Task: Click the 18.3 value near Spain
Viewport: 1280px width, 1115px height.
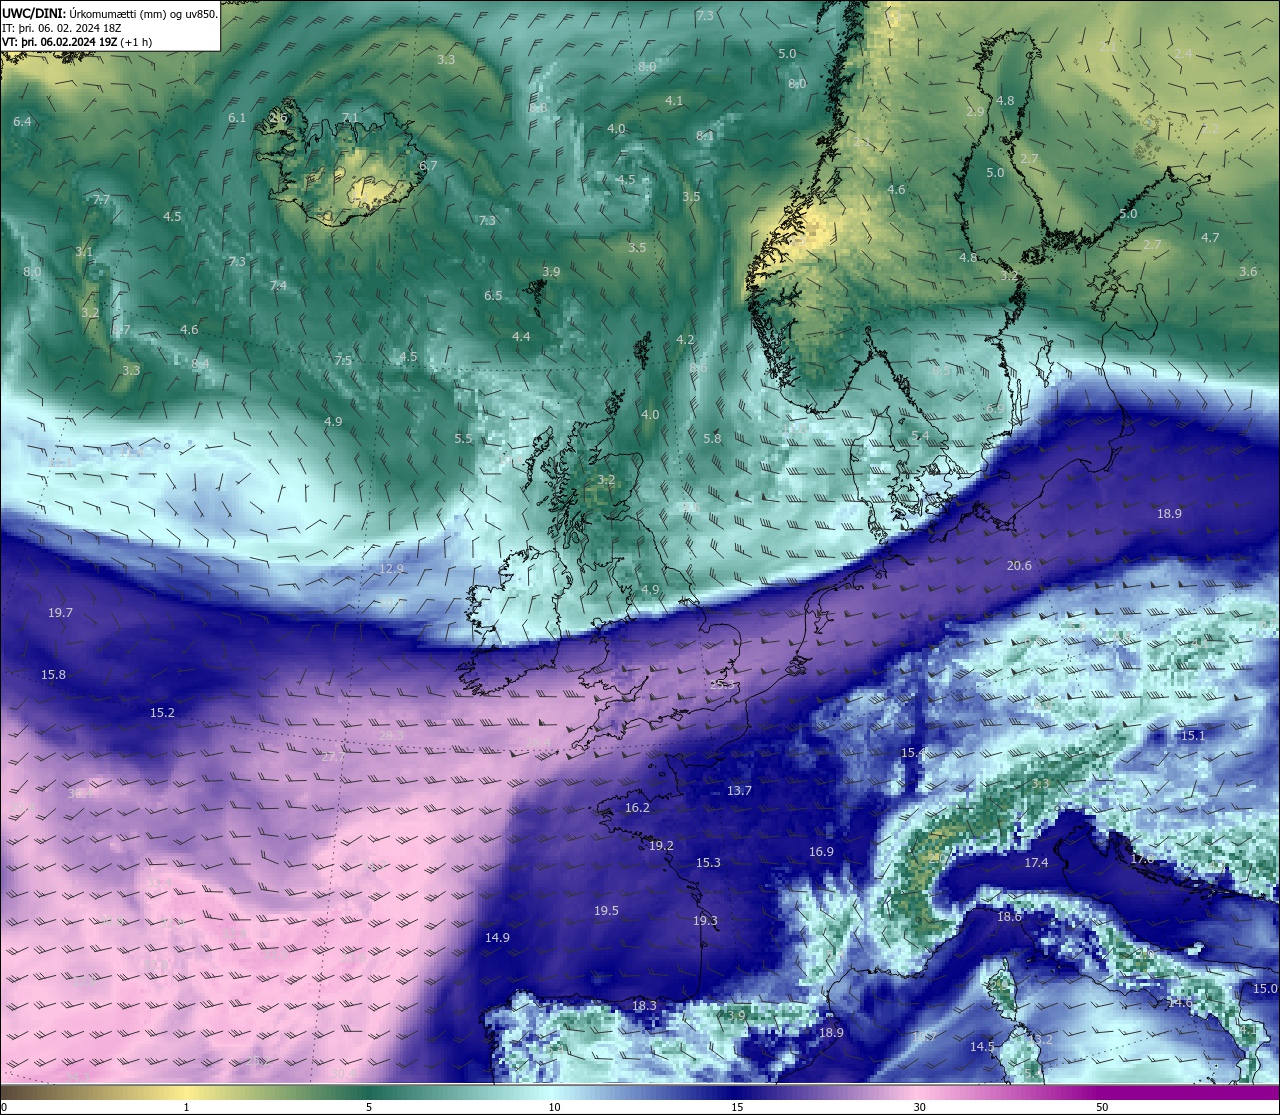Action: coord(644,1006)
